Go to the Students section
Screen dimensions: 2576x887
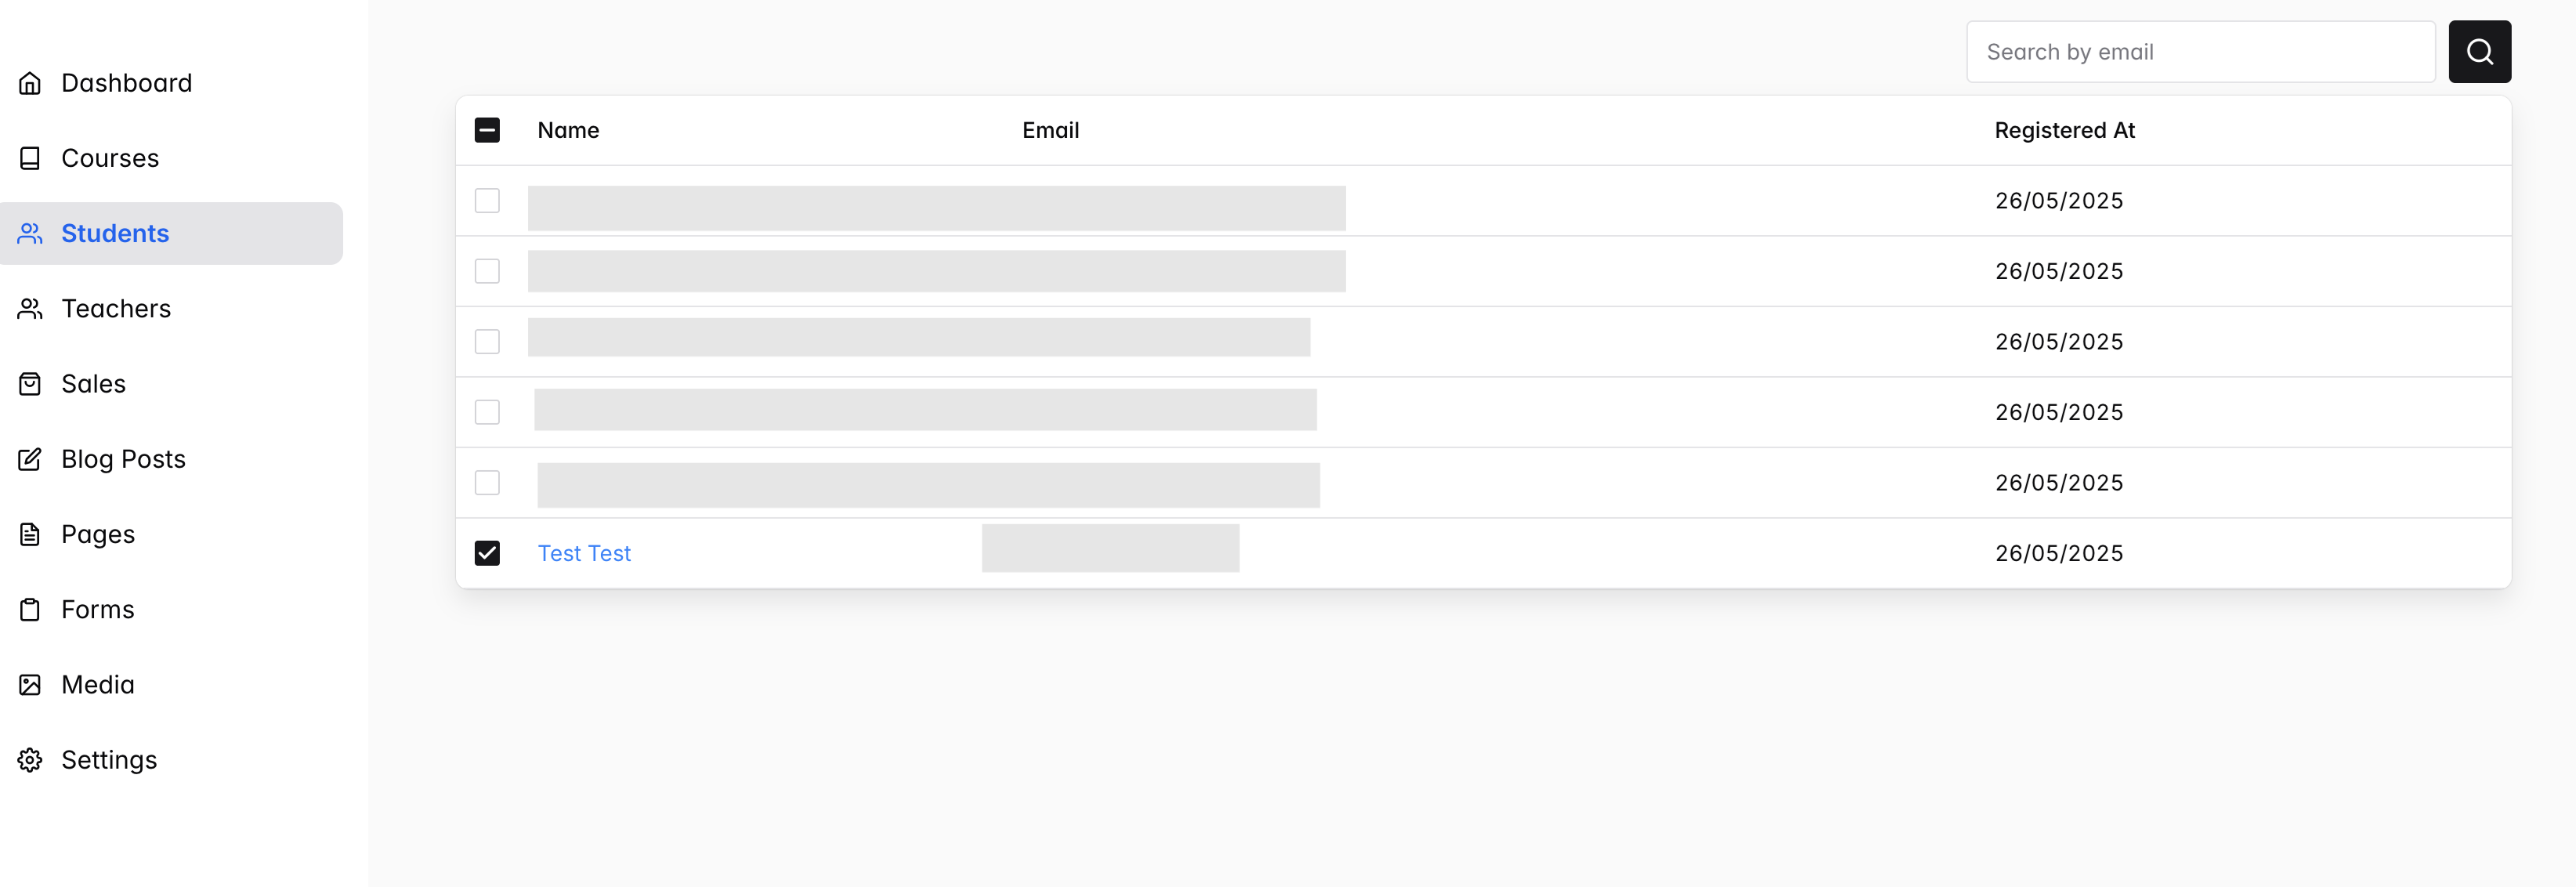(x=115, y=234)
